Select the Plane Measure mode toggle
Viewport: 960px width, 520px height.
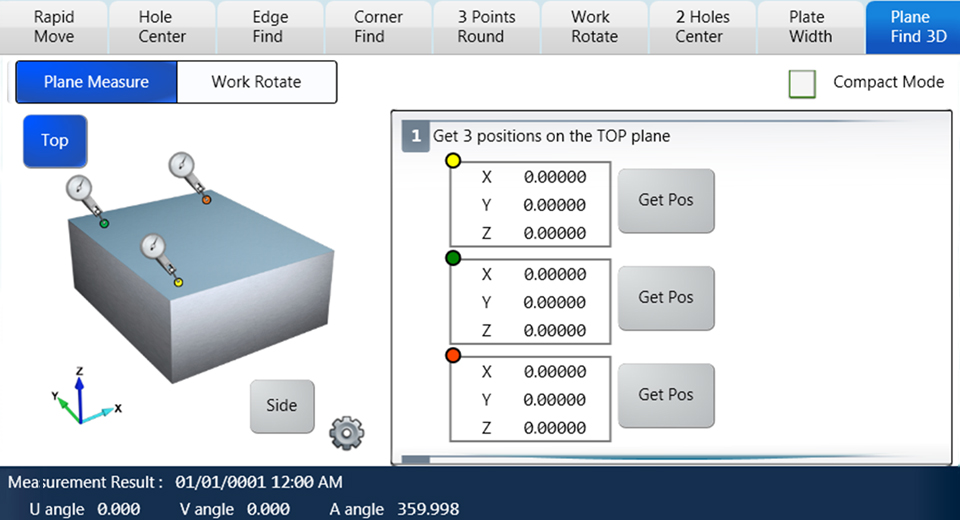(x=96, y=82)
